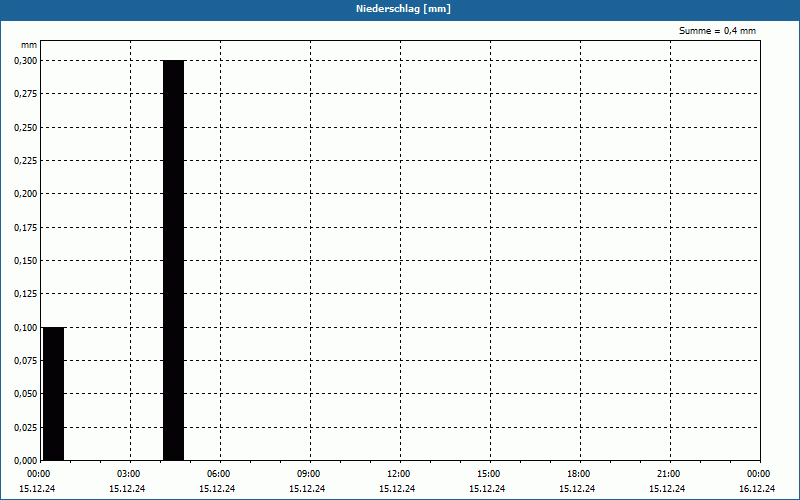Image resolution: width=800 pixels, height=500 pixels.
Task: Click the 0,300 y-axis value
Action: tap(26, 61)
